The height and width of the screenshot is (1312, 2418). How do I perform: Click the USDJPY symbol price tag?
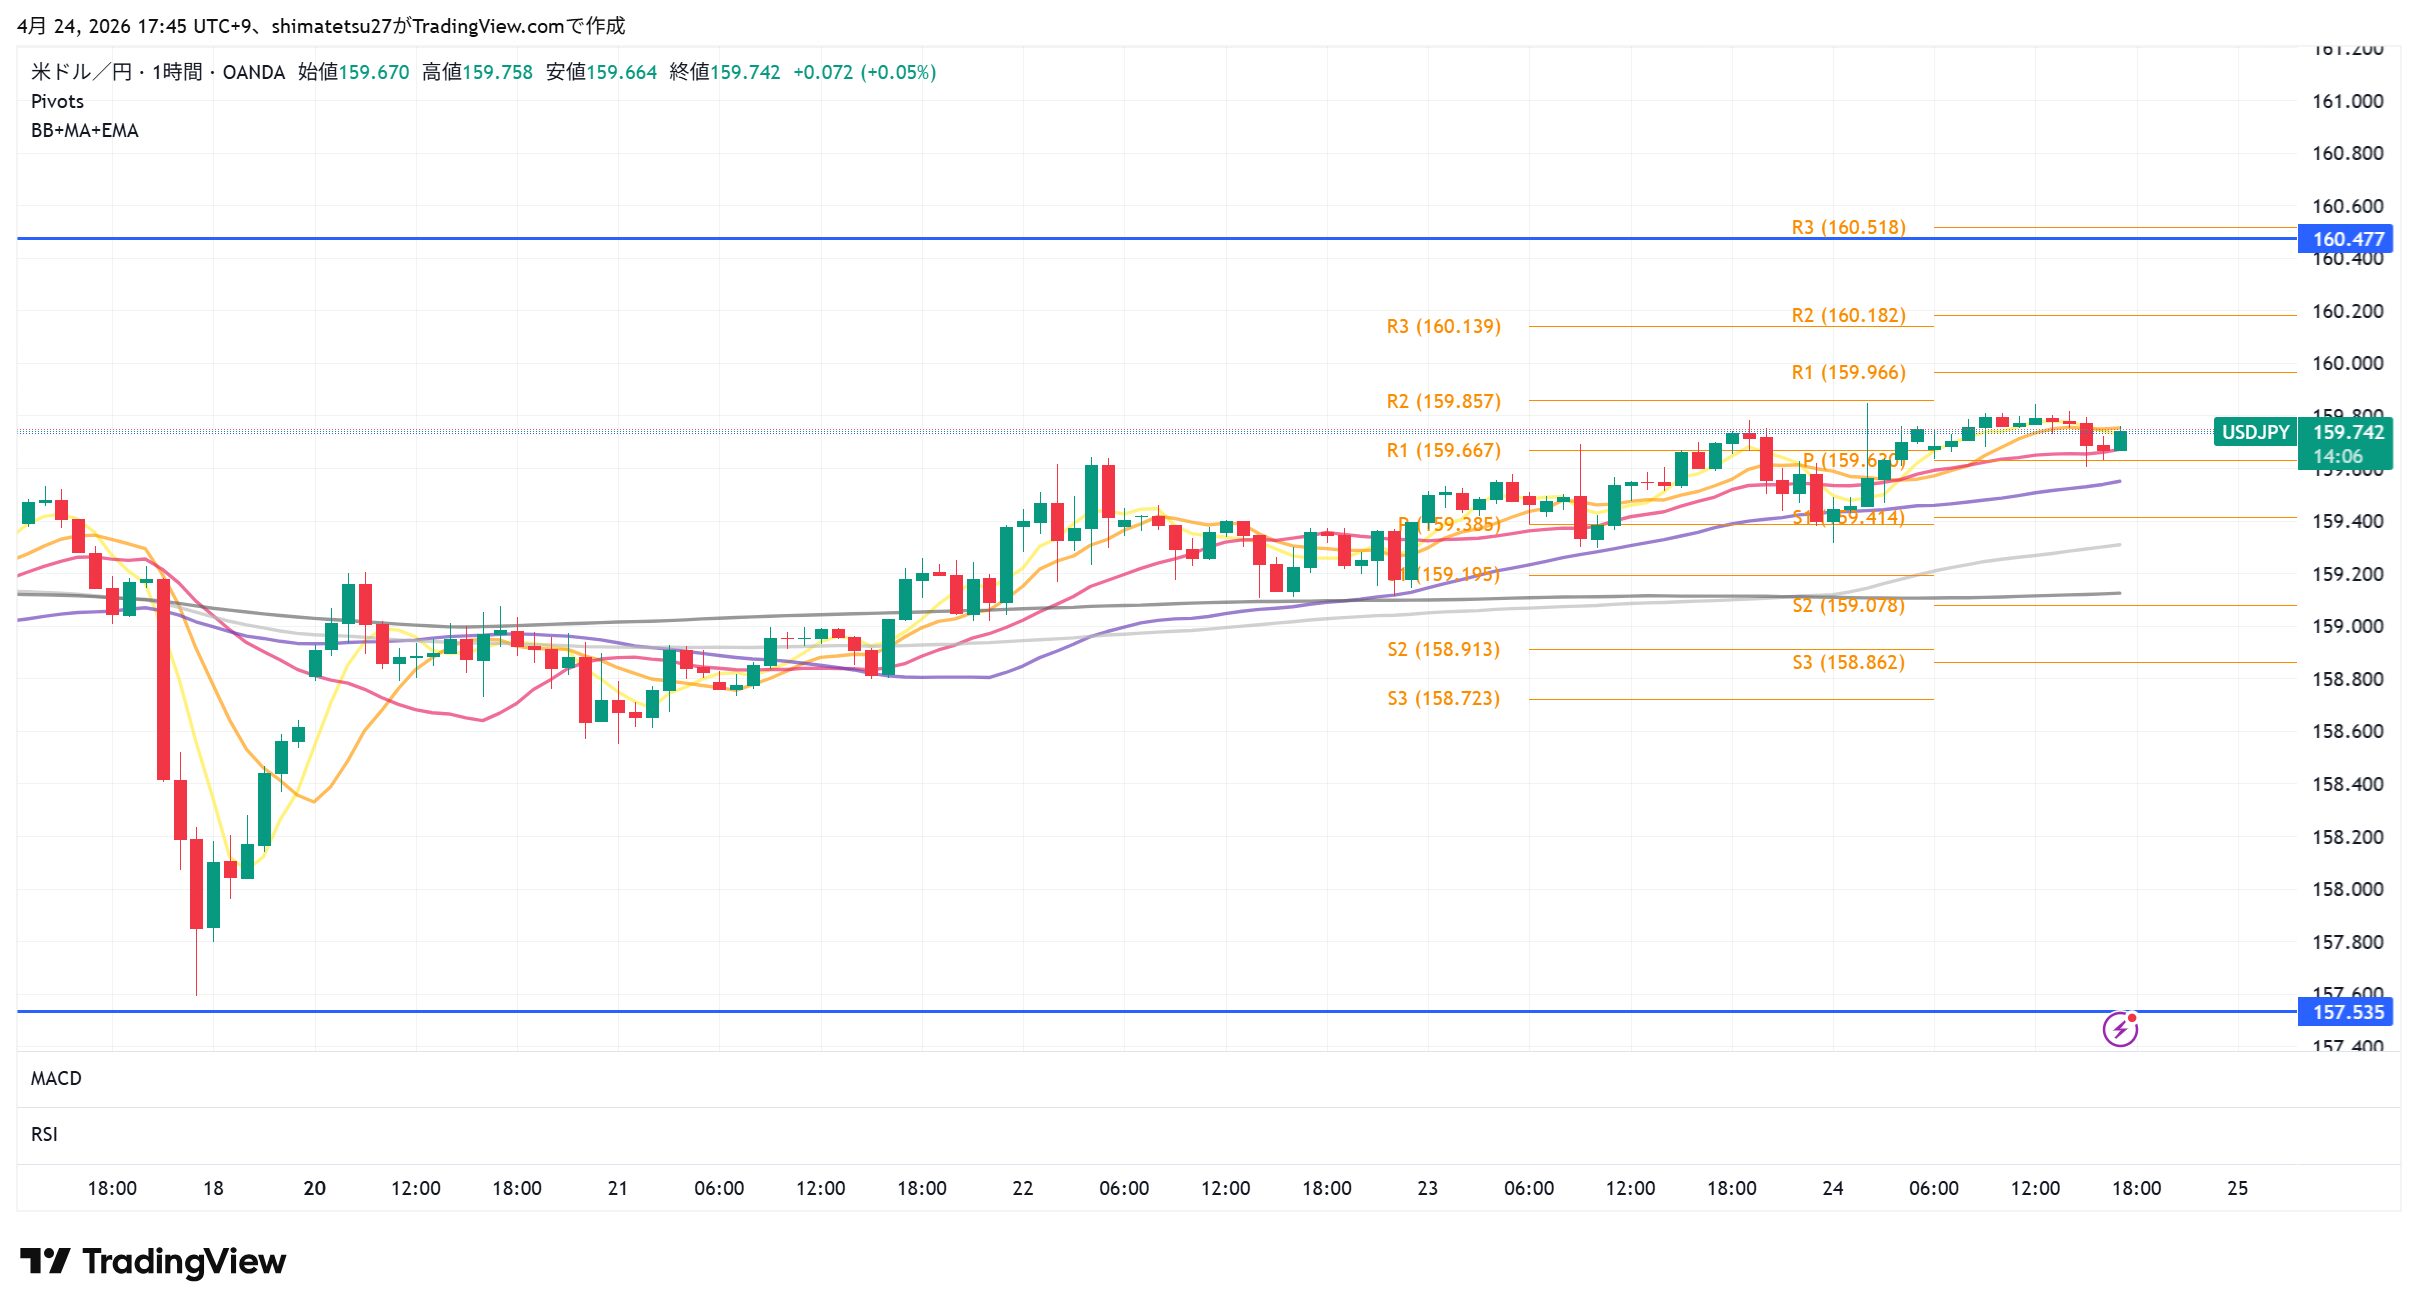2255,432
